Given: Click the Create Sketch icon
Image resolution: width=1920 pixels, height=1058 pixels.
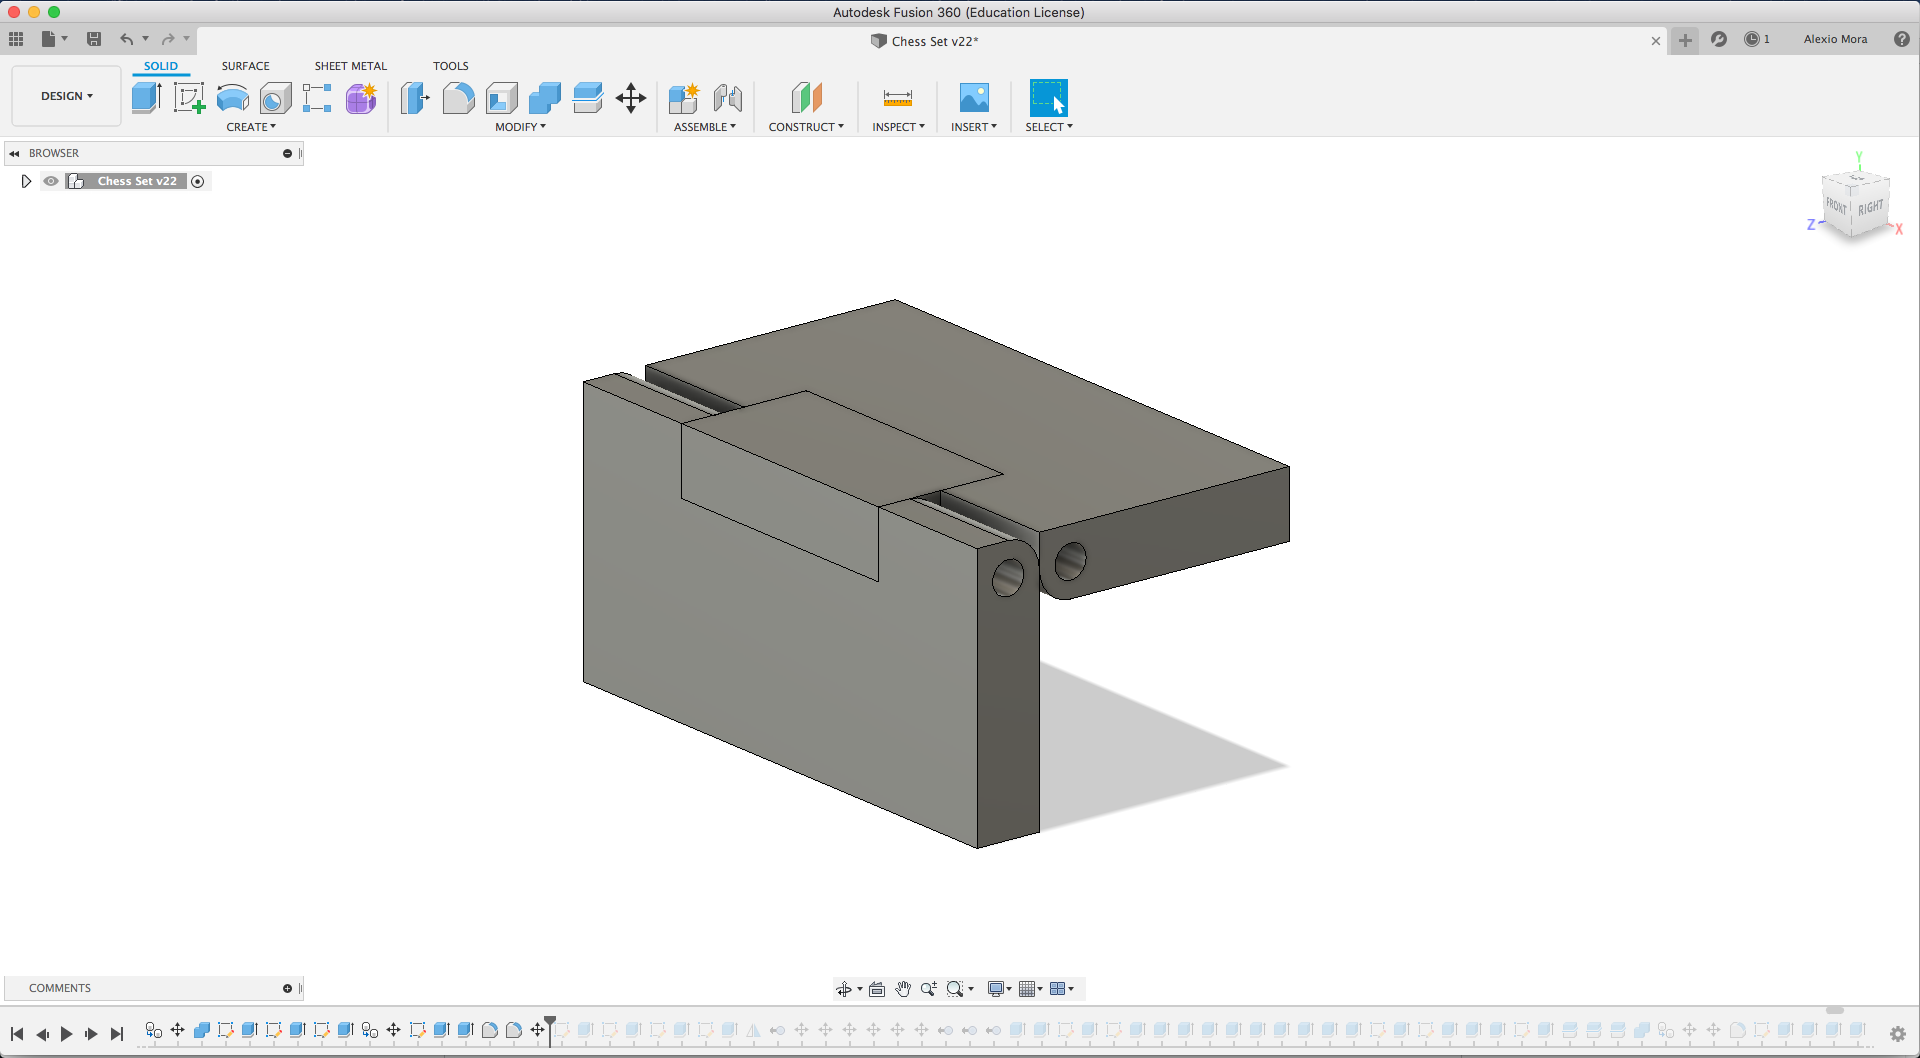Looking at the screenshot, I should (x=189, y=97).
